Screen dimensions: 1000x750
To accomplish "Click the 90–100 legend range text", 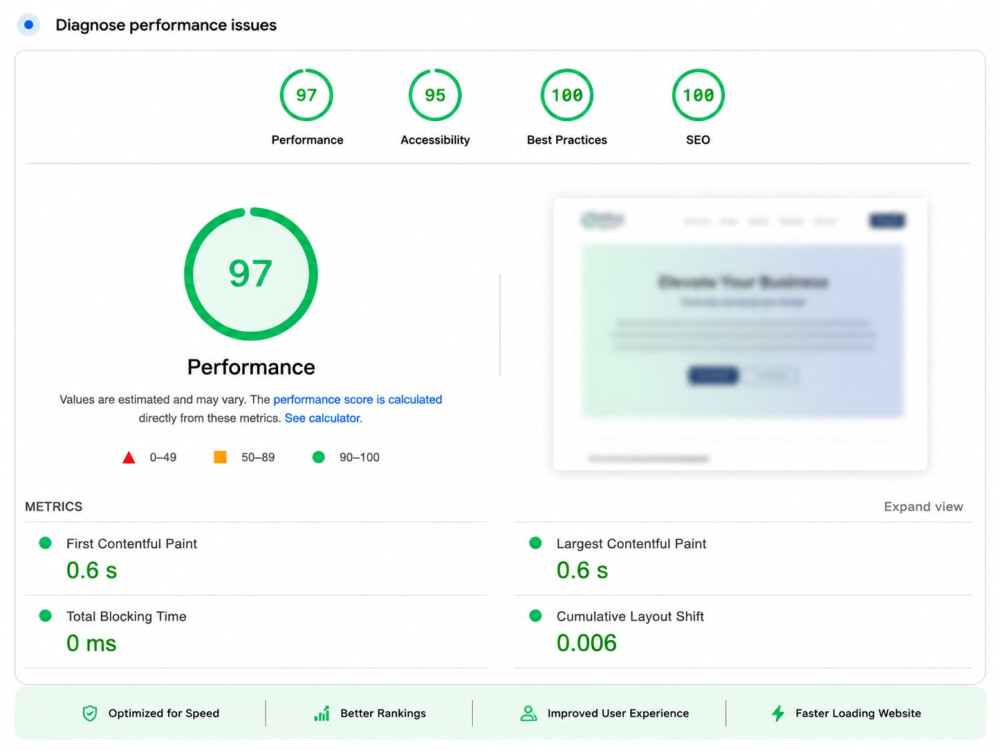I will [360, 457].
